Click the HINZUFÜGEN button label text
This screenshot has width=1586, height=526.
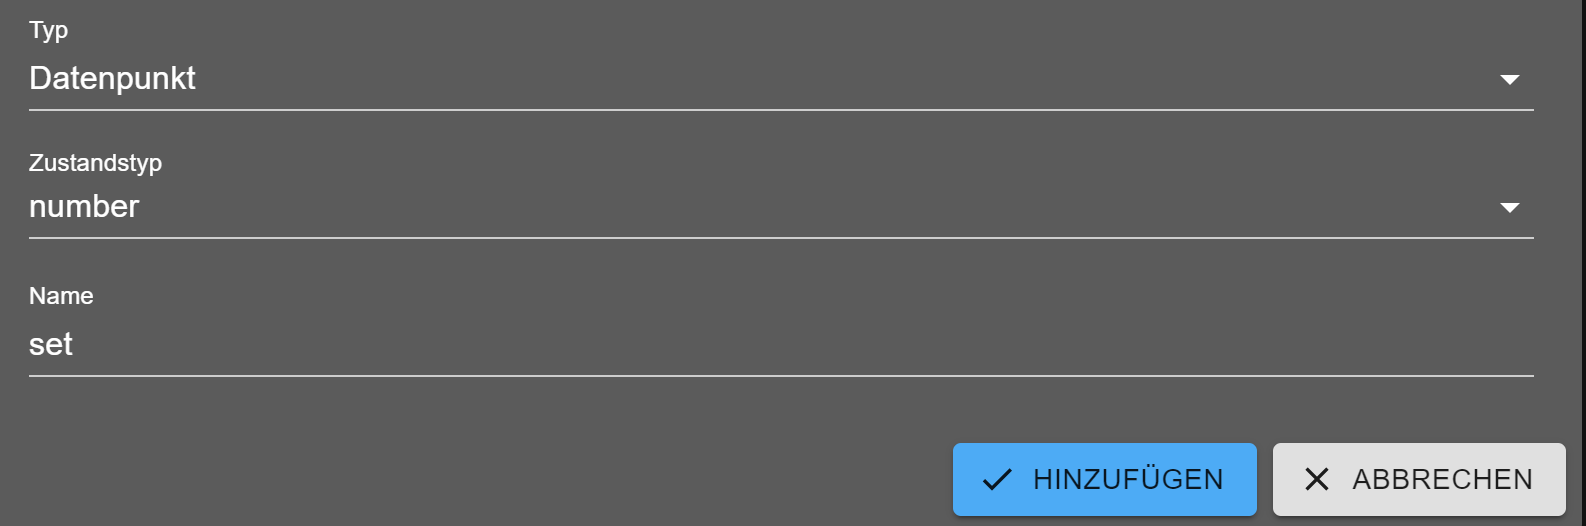point(1128,480)
